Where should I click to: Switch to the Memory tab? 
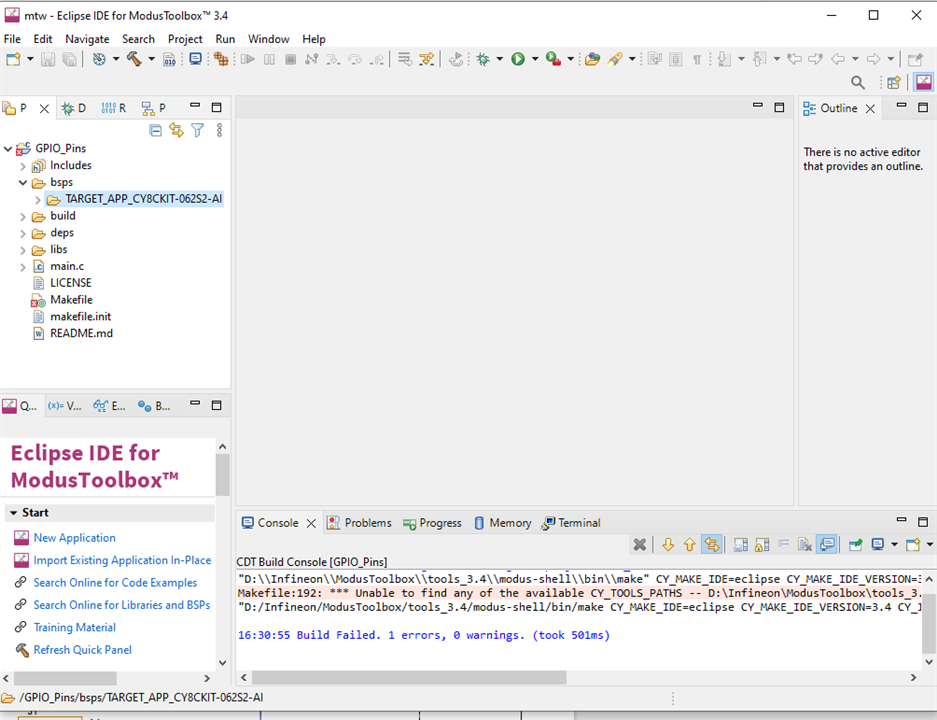503,523
